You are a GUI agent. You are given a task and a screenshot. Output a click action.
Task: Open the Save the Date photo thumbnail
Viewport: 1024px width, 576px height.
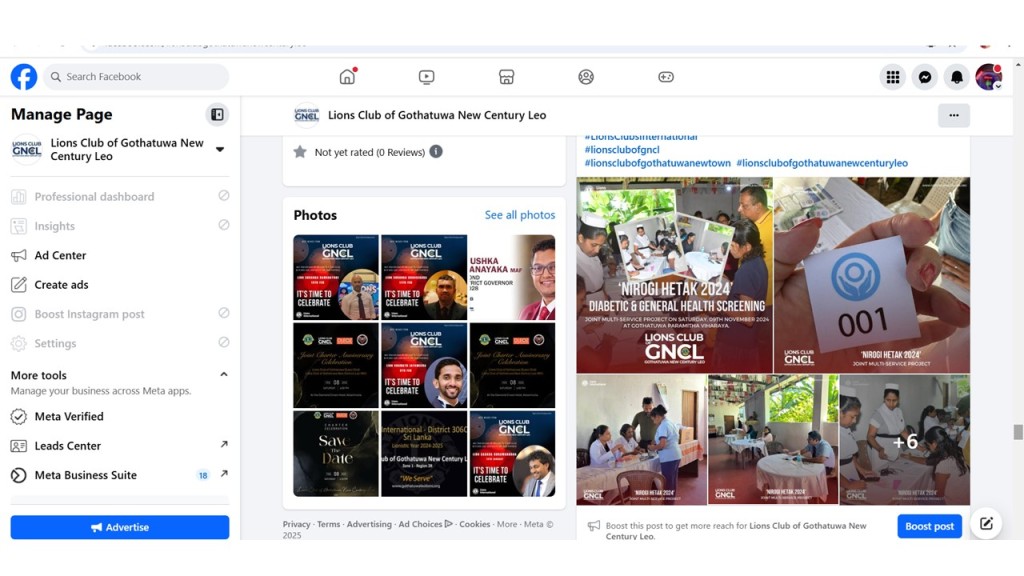336,454
